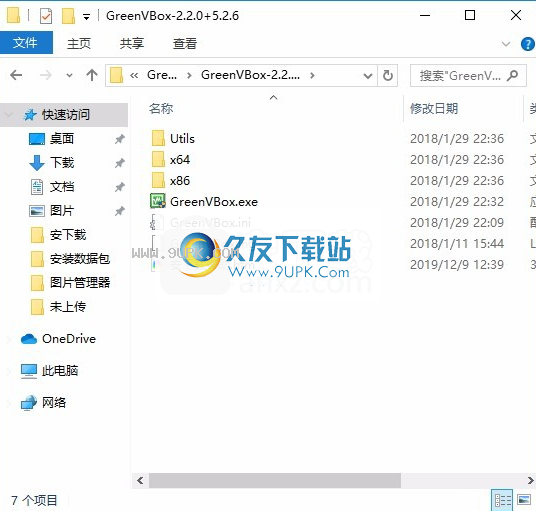Click the Gre... breadcrumb segment

pyautogui.click(x=162, y=75)
